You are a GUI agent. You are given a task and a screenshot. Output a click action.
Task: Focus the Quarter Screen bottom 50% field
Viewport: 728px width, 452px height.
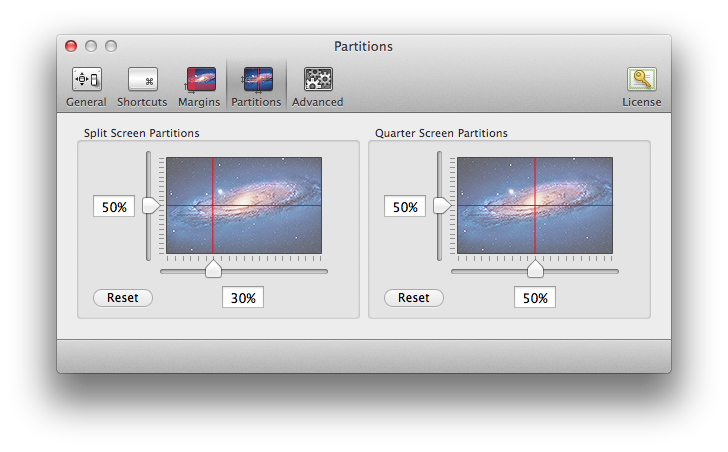point(535,298)
